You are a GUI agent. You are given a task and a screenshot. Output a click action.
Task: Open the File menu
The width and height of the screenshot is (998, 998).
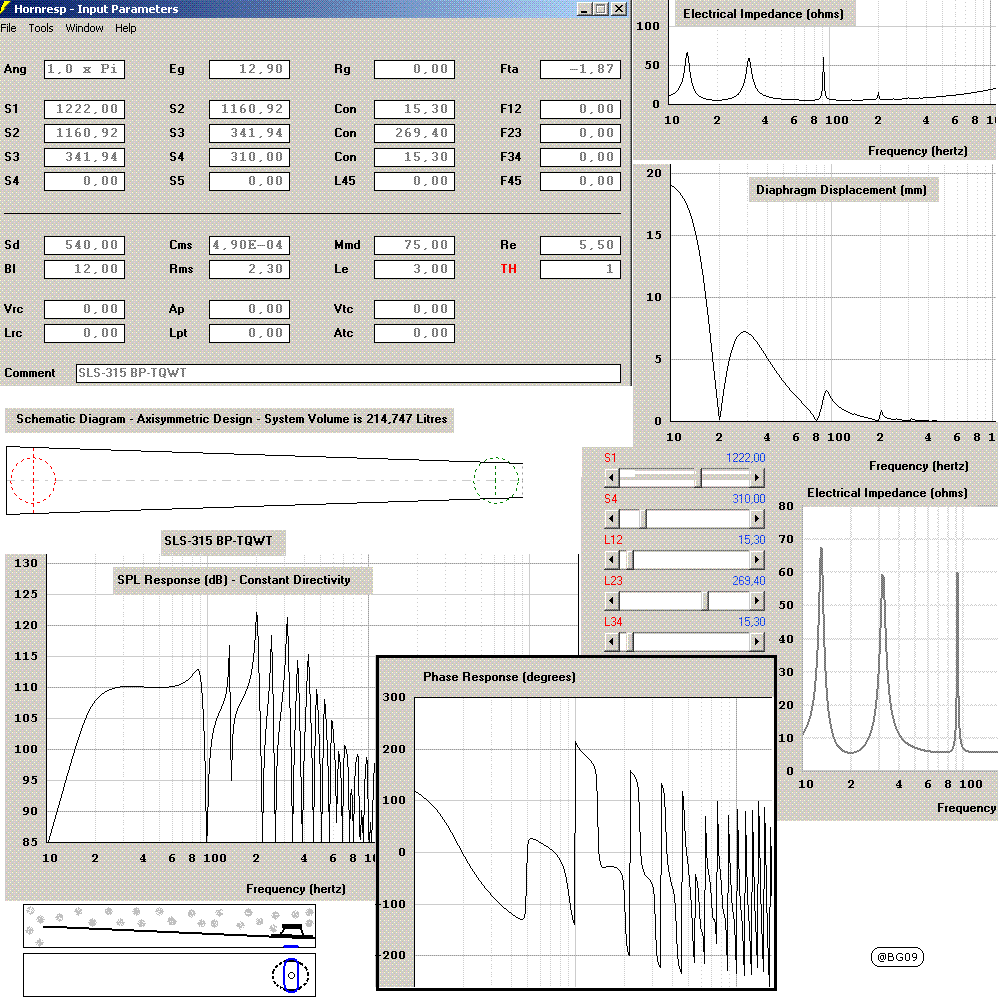8,28
